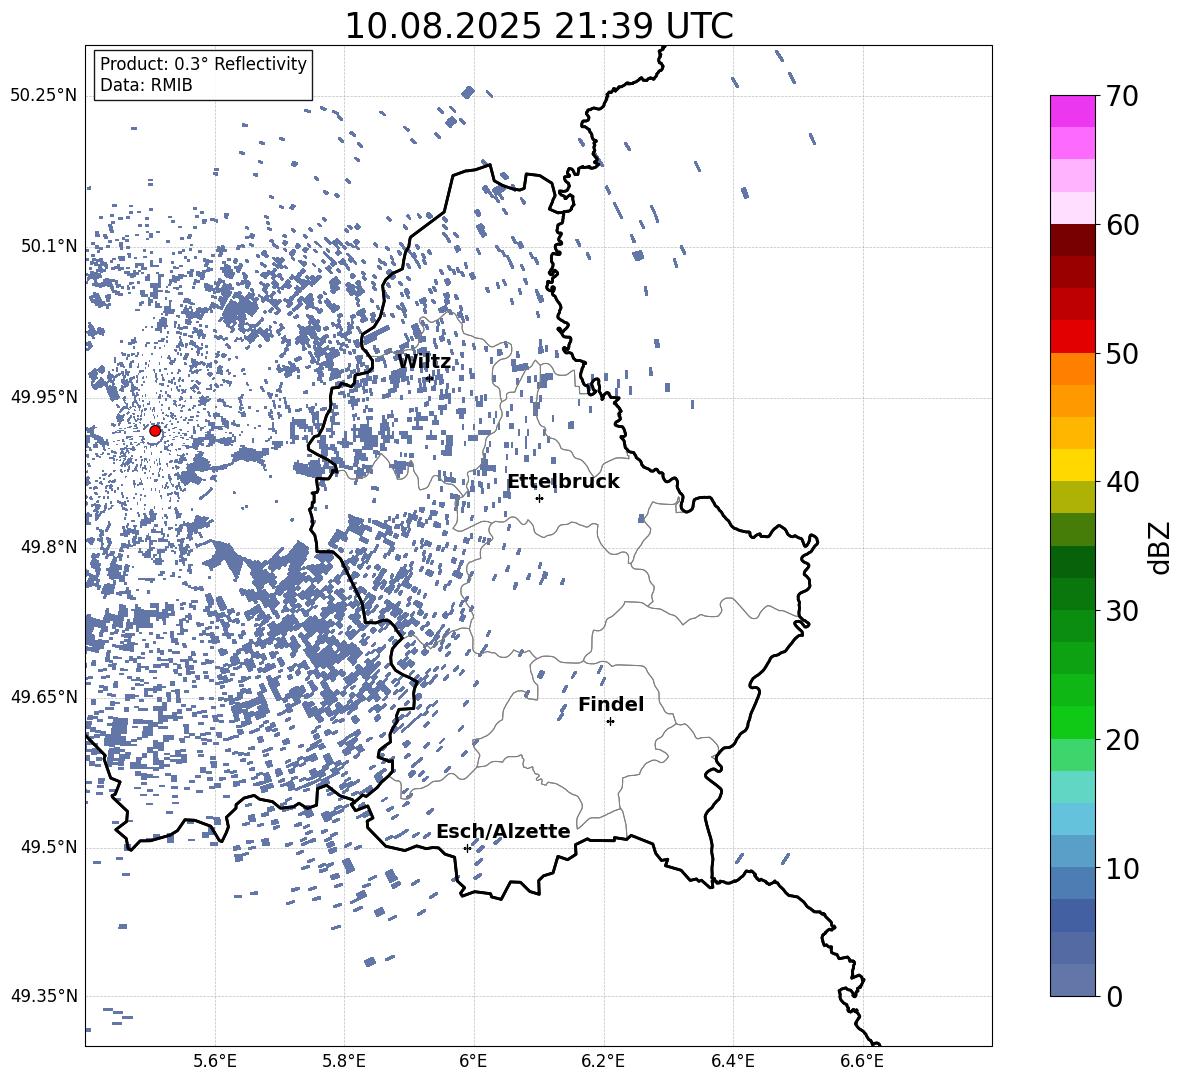Click the 49.5°N latitude label
The image size is (1184, 1081).
pos(49,848)
